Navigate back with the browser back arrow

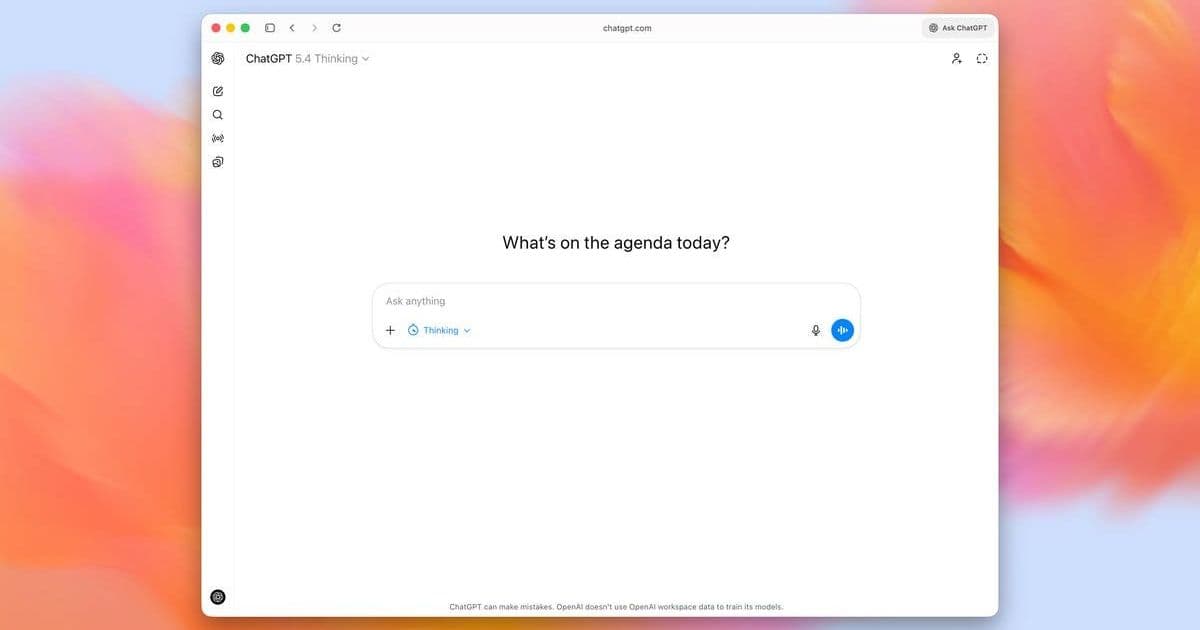pos(292,27)
